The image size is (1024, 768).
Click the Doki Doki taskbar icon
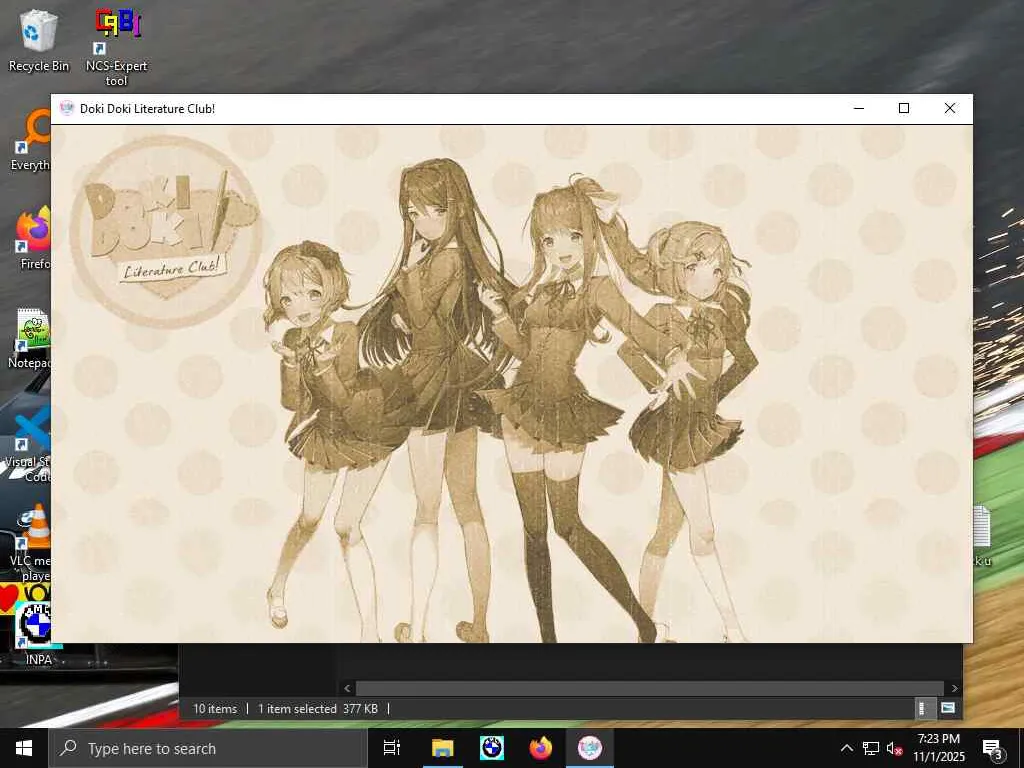click(x=589, y=748)
